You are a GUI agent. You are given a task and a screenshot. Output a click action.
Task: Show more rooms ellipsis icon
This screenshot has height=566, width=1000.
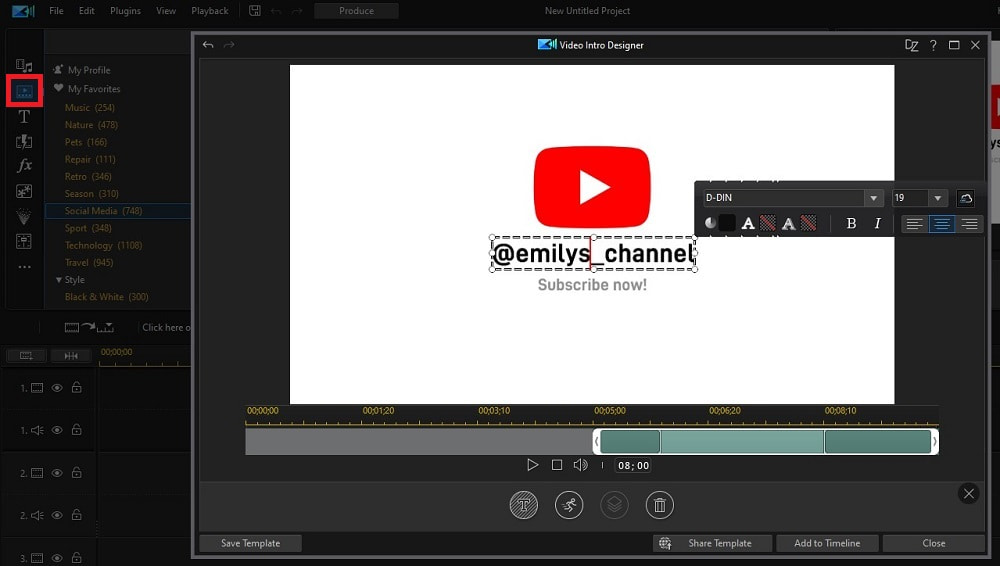(24, 267)
